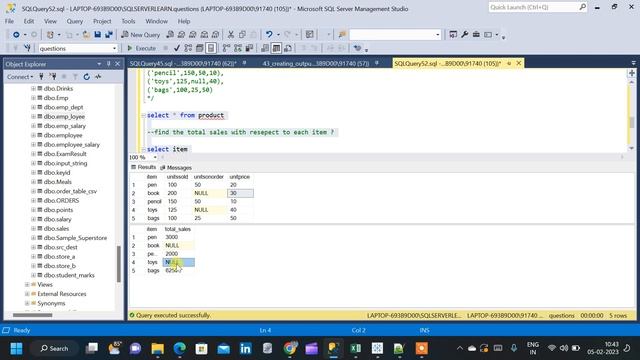Select the dbo.student_marks table
Viewport: 640px width, 360px height.
(69, 275)
